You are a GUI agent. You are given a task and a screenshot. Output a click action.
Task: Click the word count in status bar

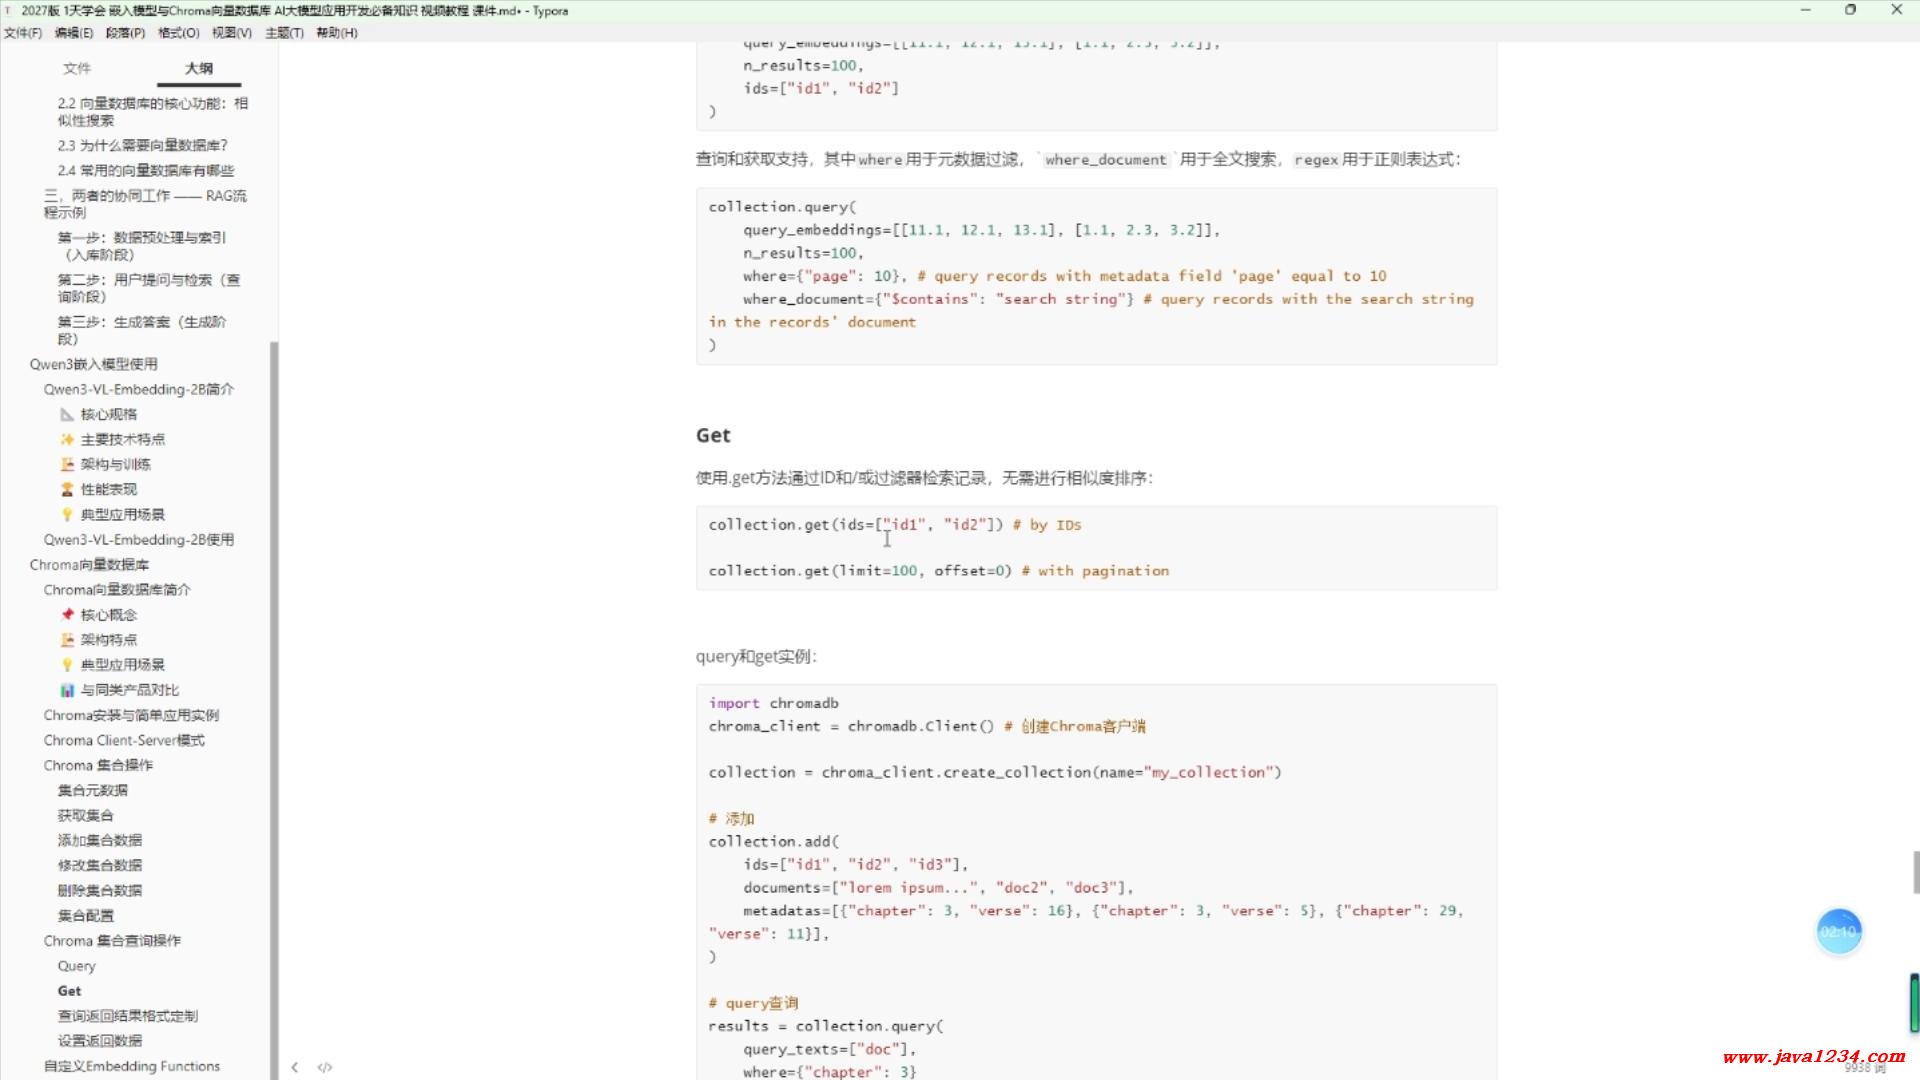(1864, 1069)
